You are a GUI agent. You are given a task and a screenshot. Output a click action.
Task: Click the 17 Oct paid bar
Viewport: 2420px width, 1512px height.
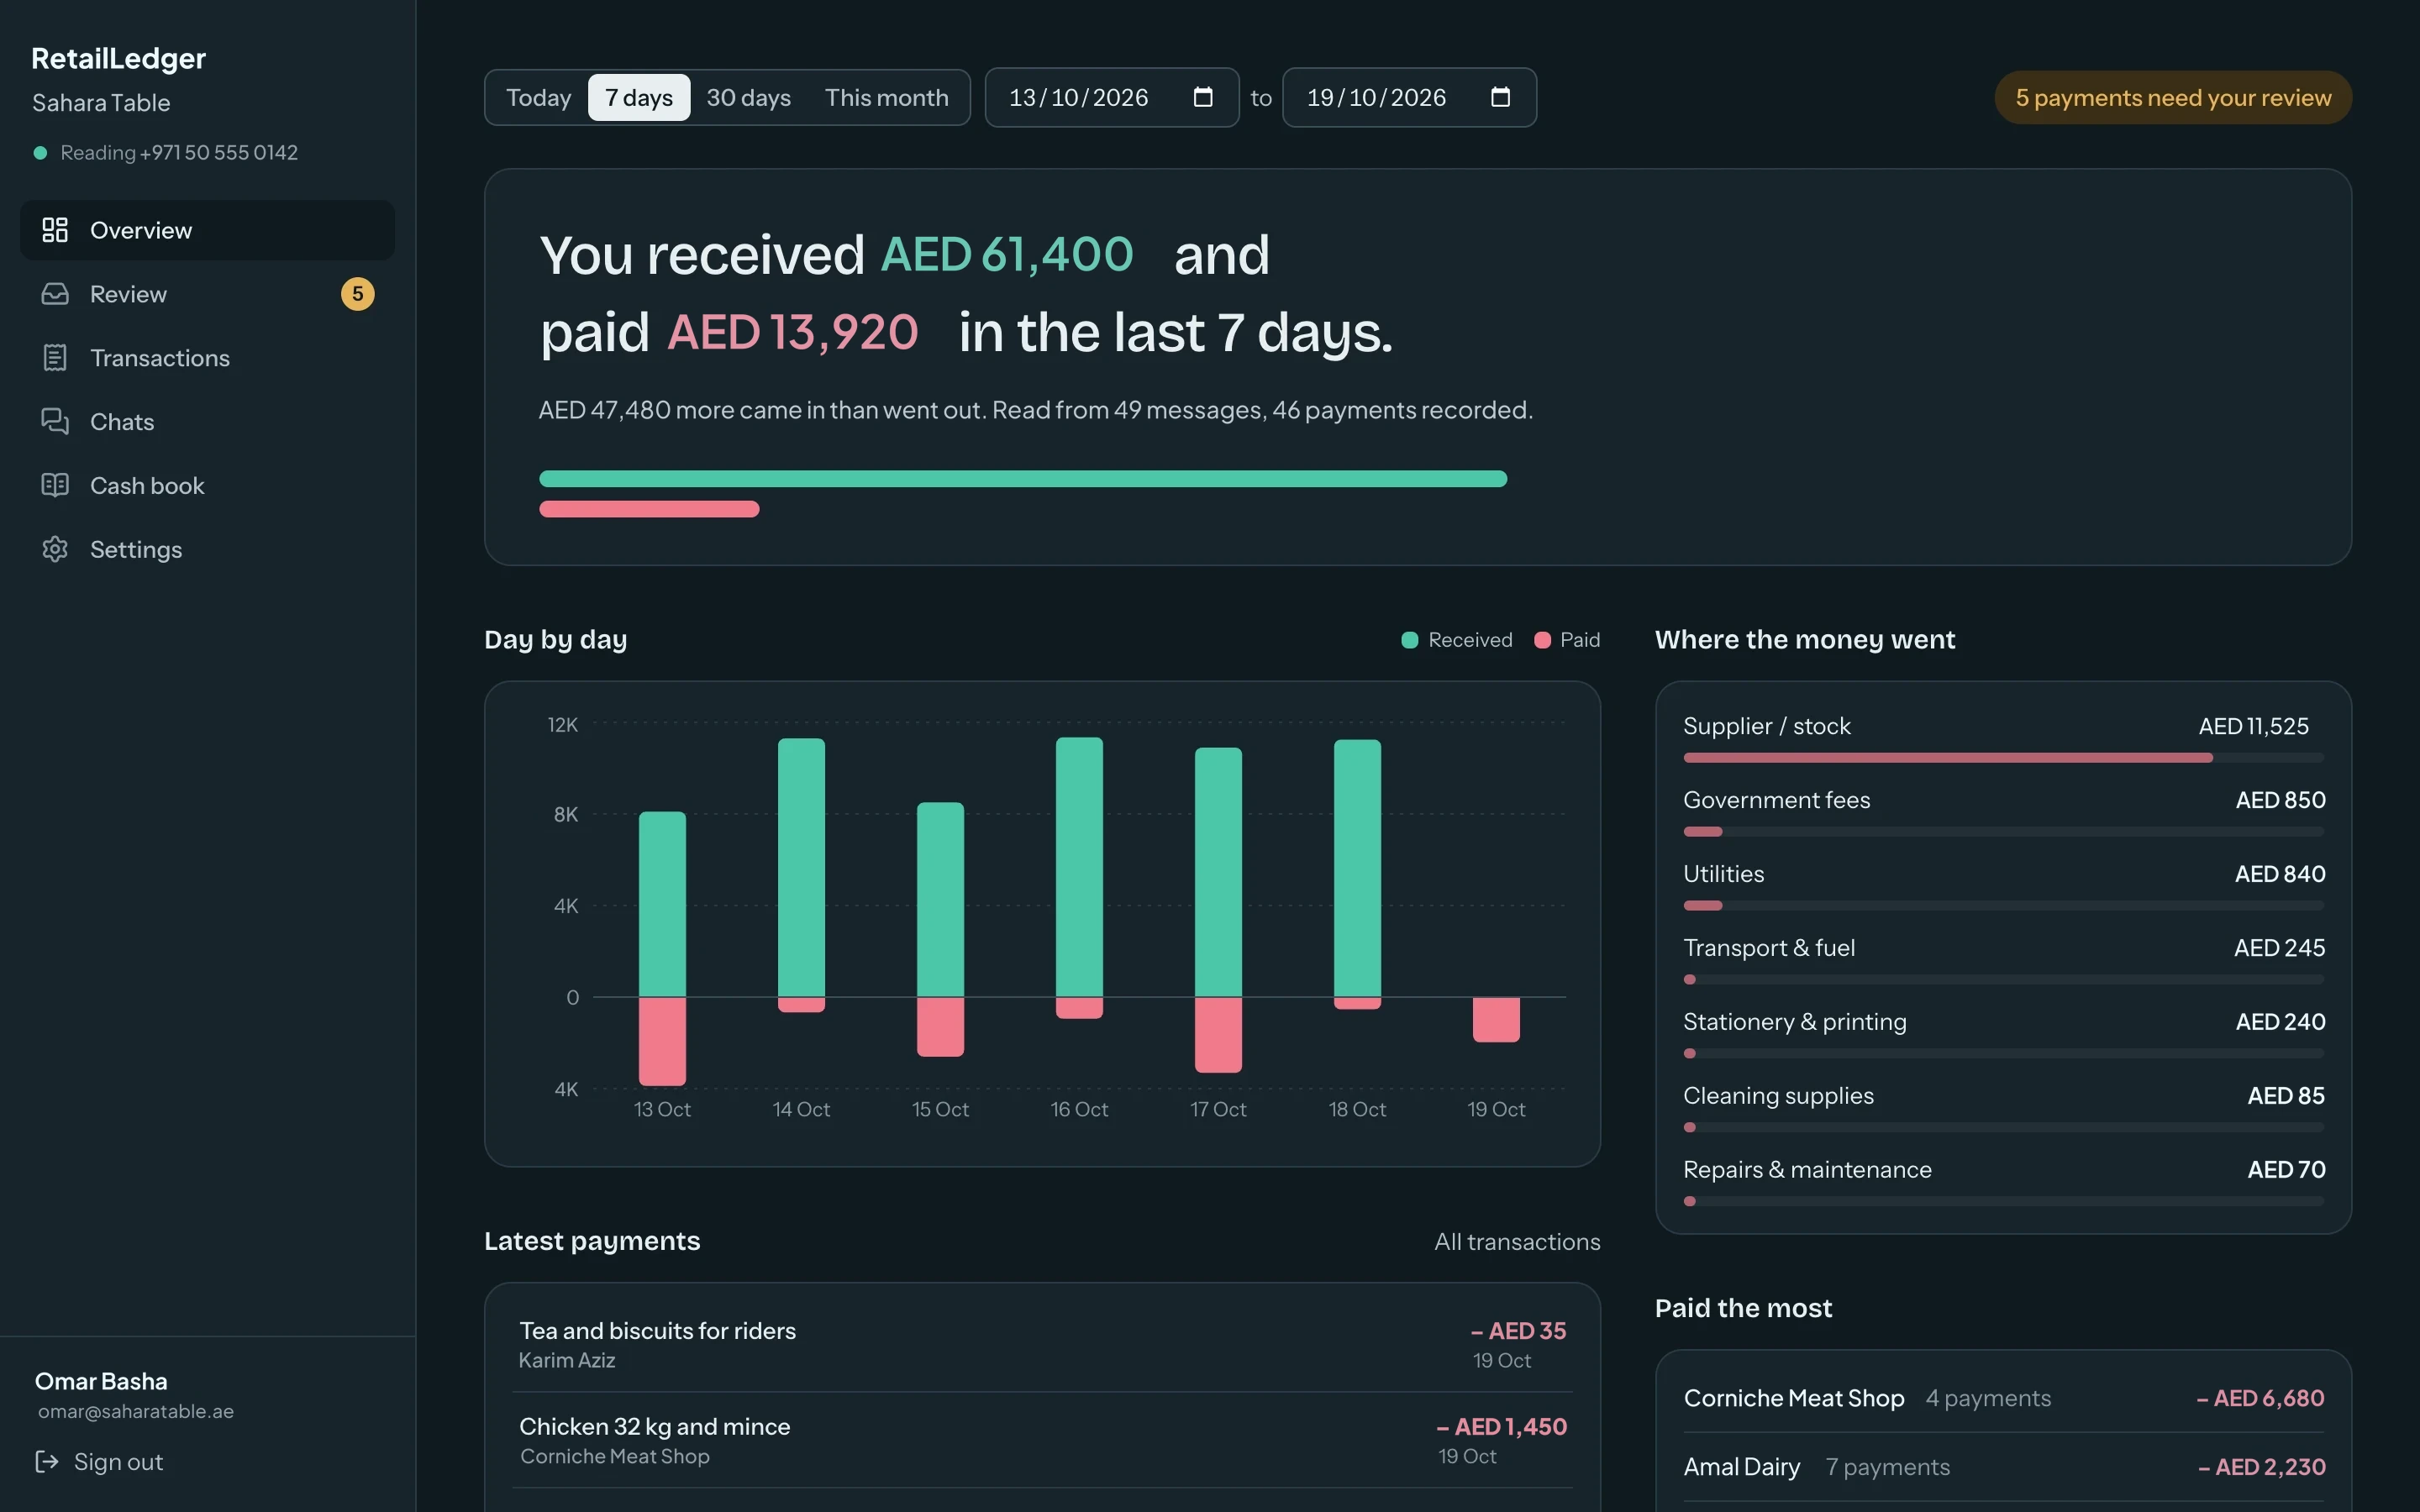click(1218, 1035)
